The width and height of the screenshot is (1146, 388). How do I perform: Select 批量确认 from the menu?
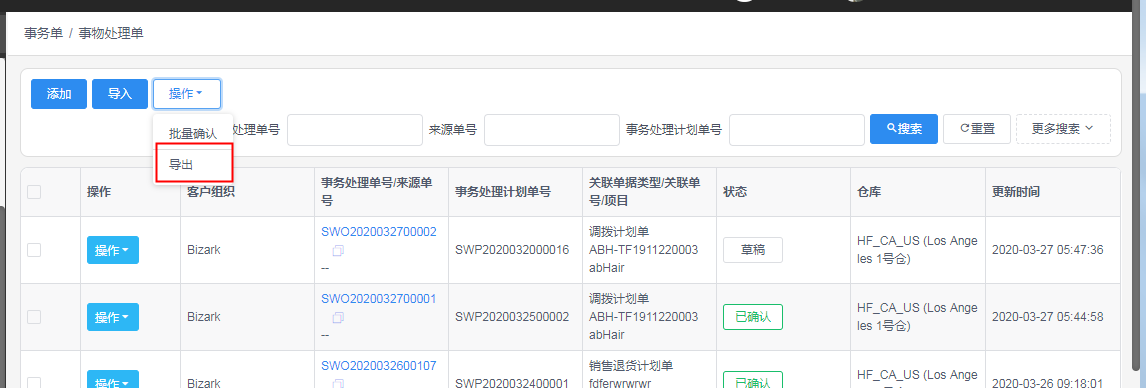(193, 134)
